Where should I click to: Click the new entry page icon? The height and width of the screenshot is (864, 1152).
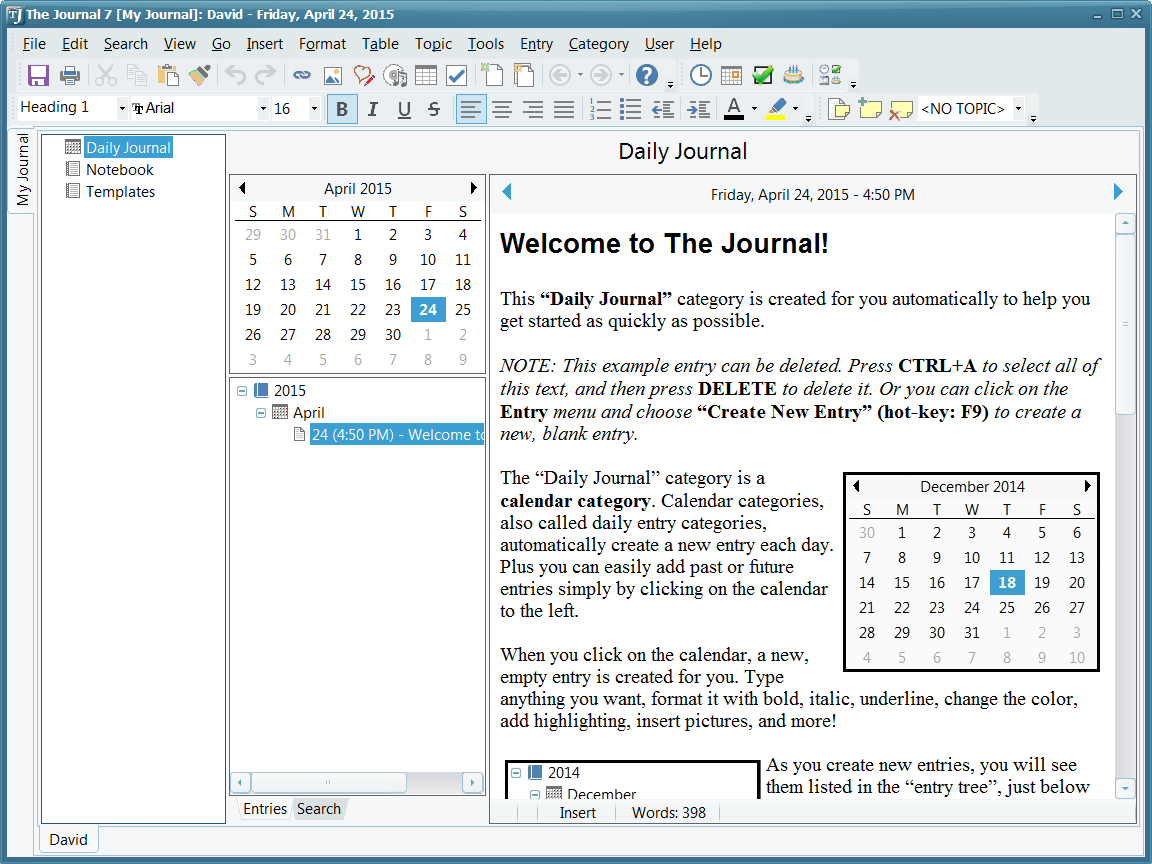[492, 75]
